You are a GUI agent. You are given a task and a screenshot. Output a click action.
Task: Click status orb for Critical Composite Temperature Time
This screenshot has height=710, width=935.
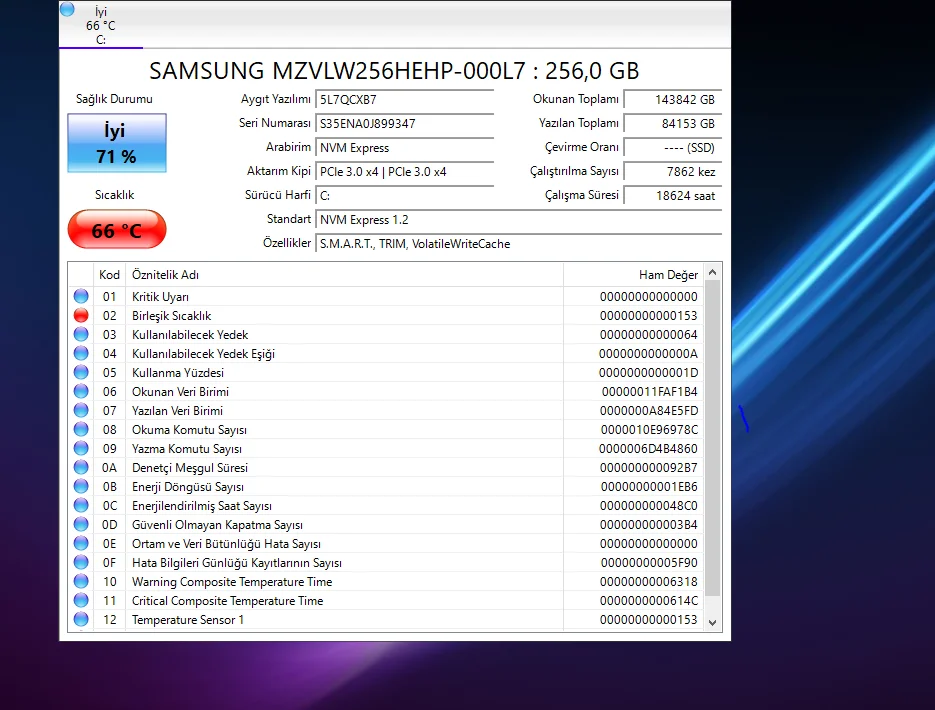pos(81,600)
